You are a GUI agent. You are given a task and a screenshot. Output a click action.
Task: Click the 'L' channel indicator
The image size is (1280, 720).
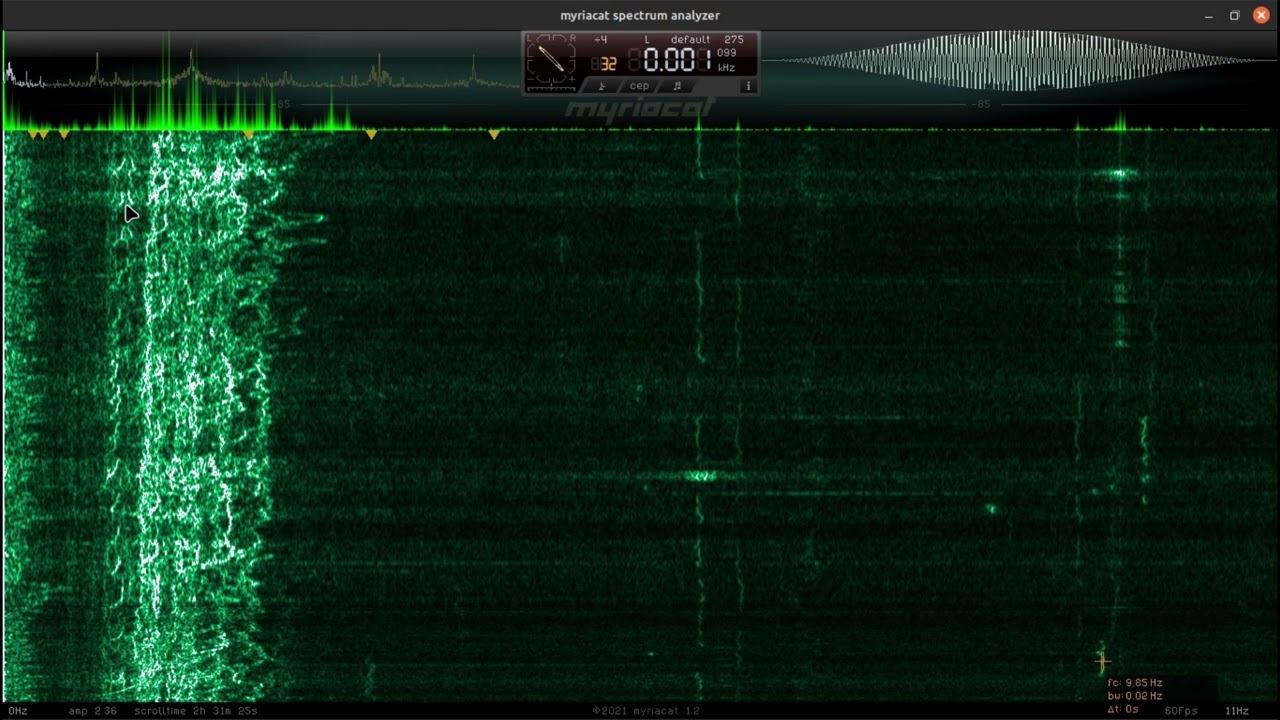point(647,40)
